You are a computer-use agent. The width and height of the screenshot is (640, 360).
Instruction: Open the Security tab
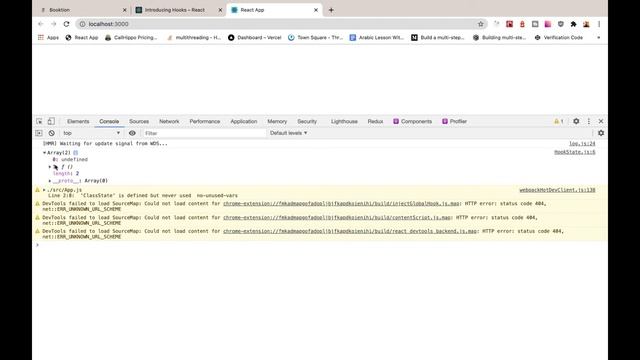point(307,121)
